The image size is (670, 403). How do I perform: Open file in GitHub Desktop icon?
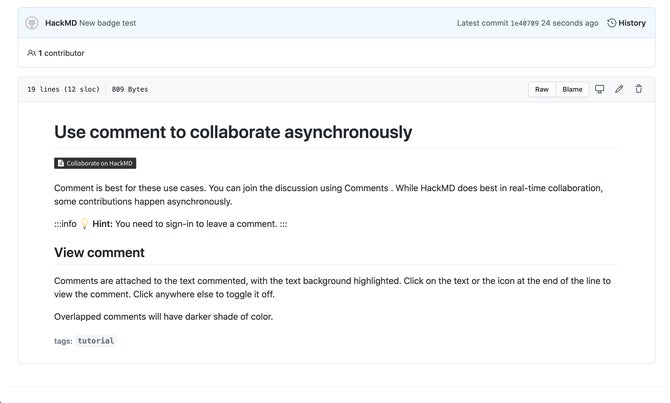(x=600, y=89)
